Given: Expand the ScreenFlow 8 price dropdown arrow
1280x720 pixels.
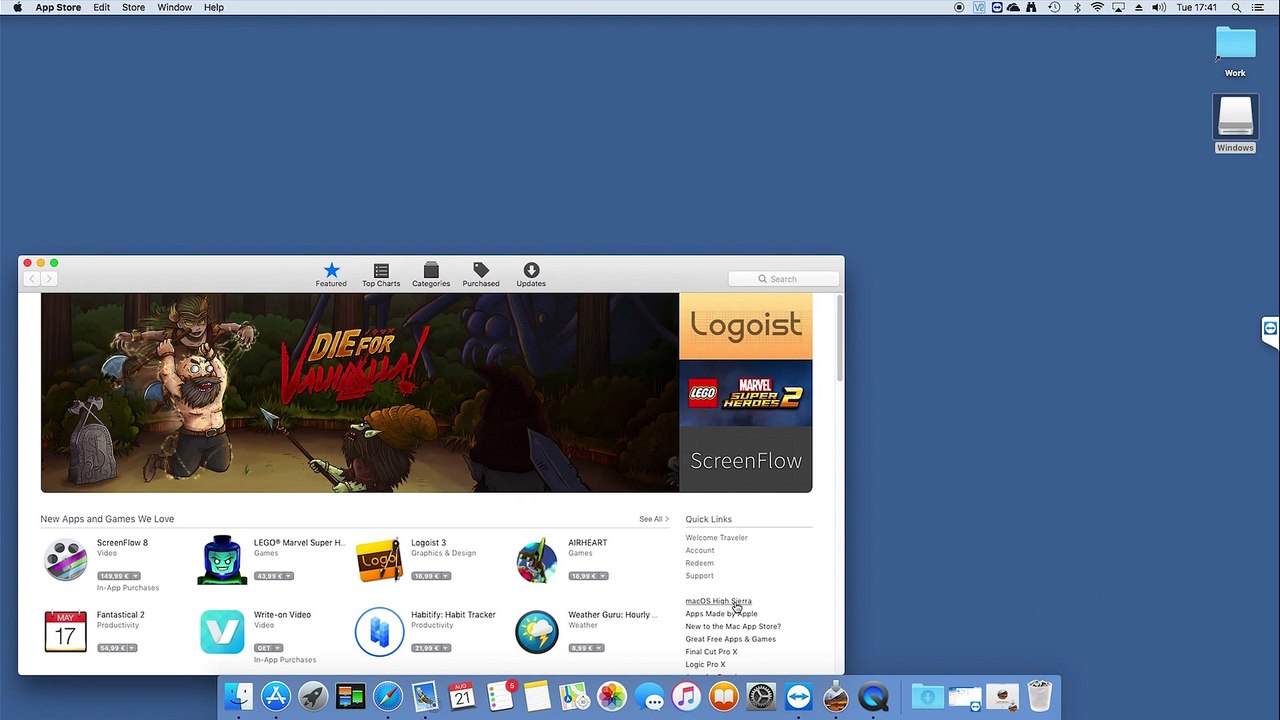Looking at the screenshot, I should click(135, 576).
